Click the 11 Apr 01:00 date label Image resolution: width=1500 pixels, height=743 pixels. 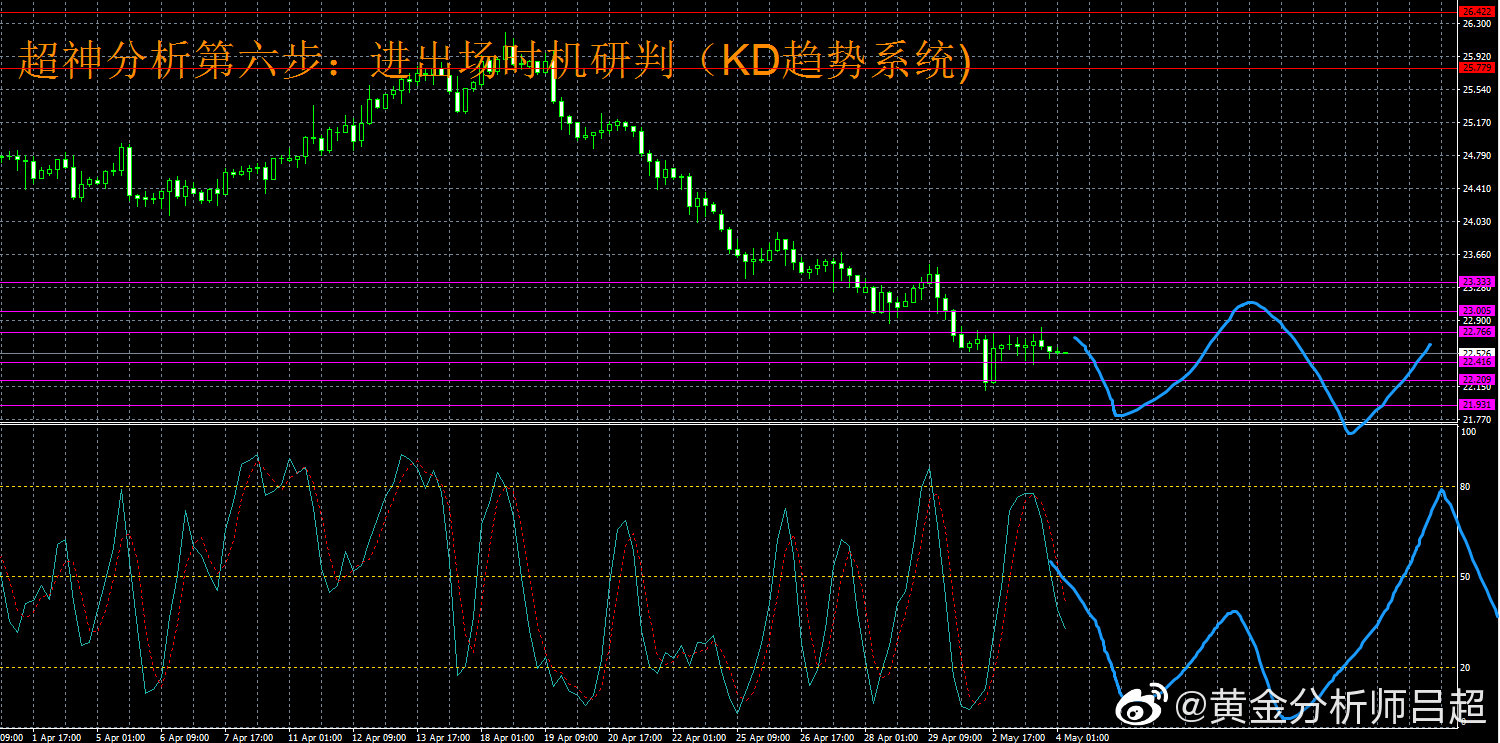(x=315, y=737)
